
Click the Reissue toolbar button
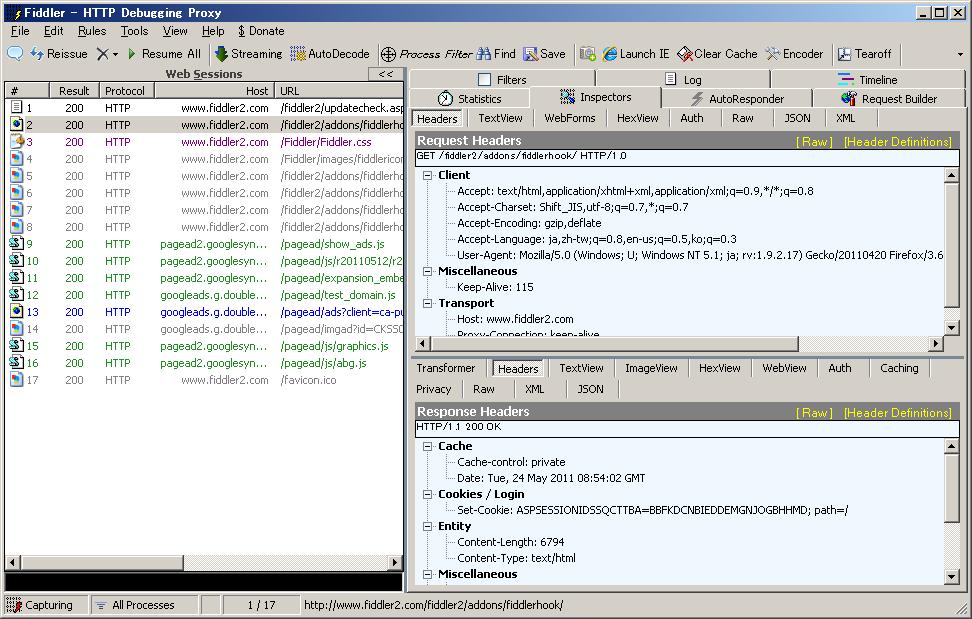click(x=59, y=54)
